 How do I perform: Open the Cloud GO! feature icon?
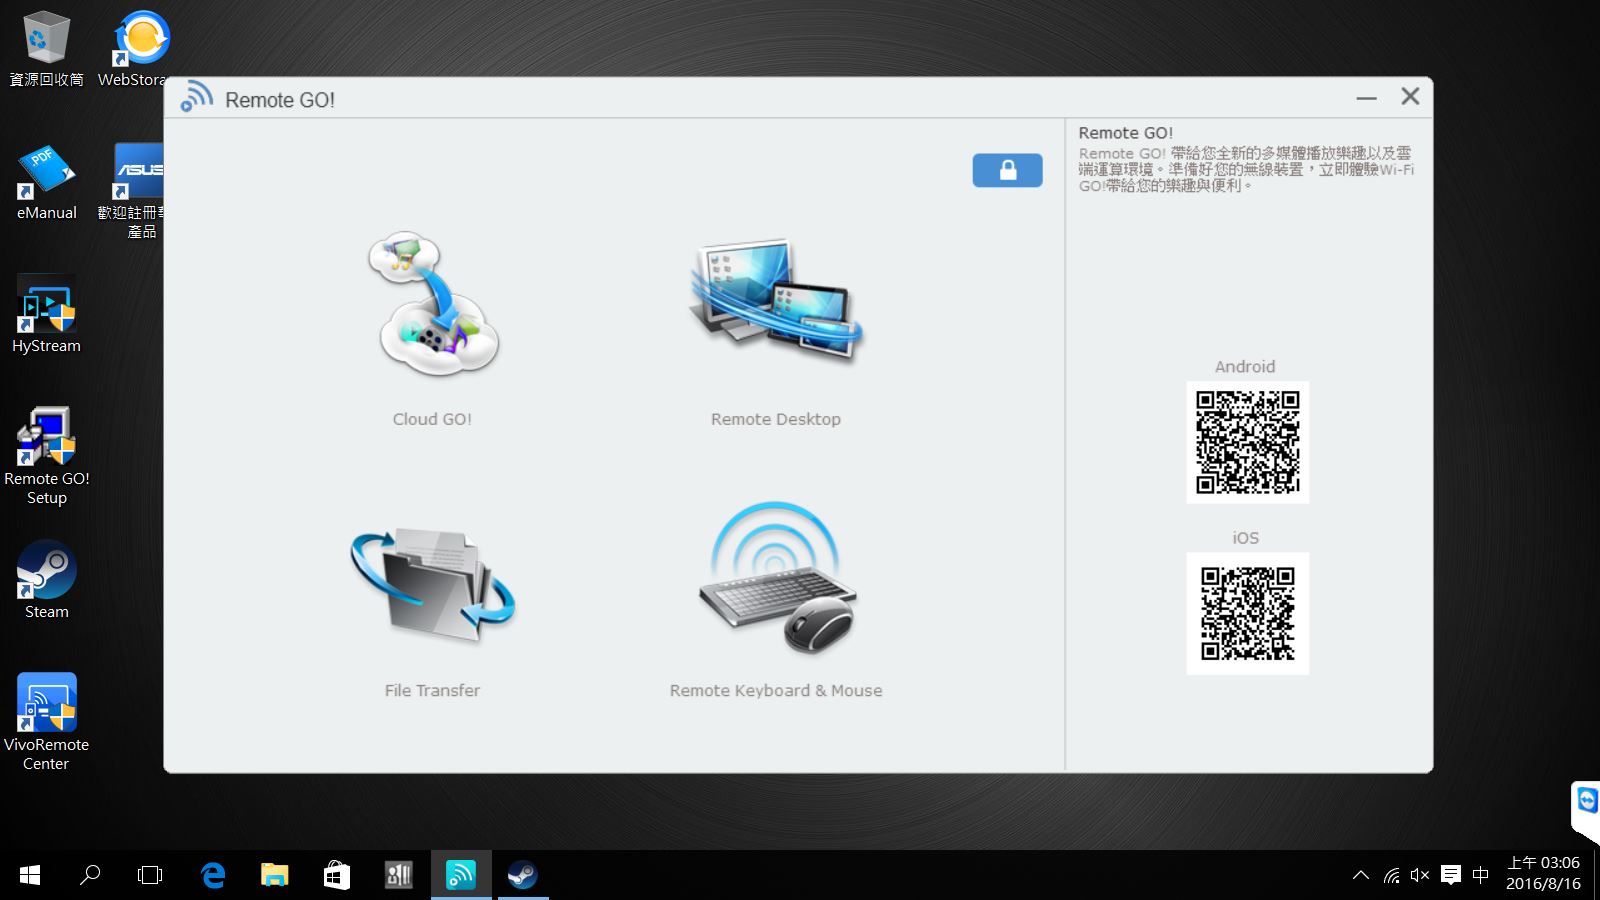(433, 304)
